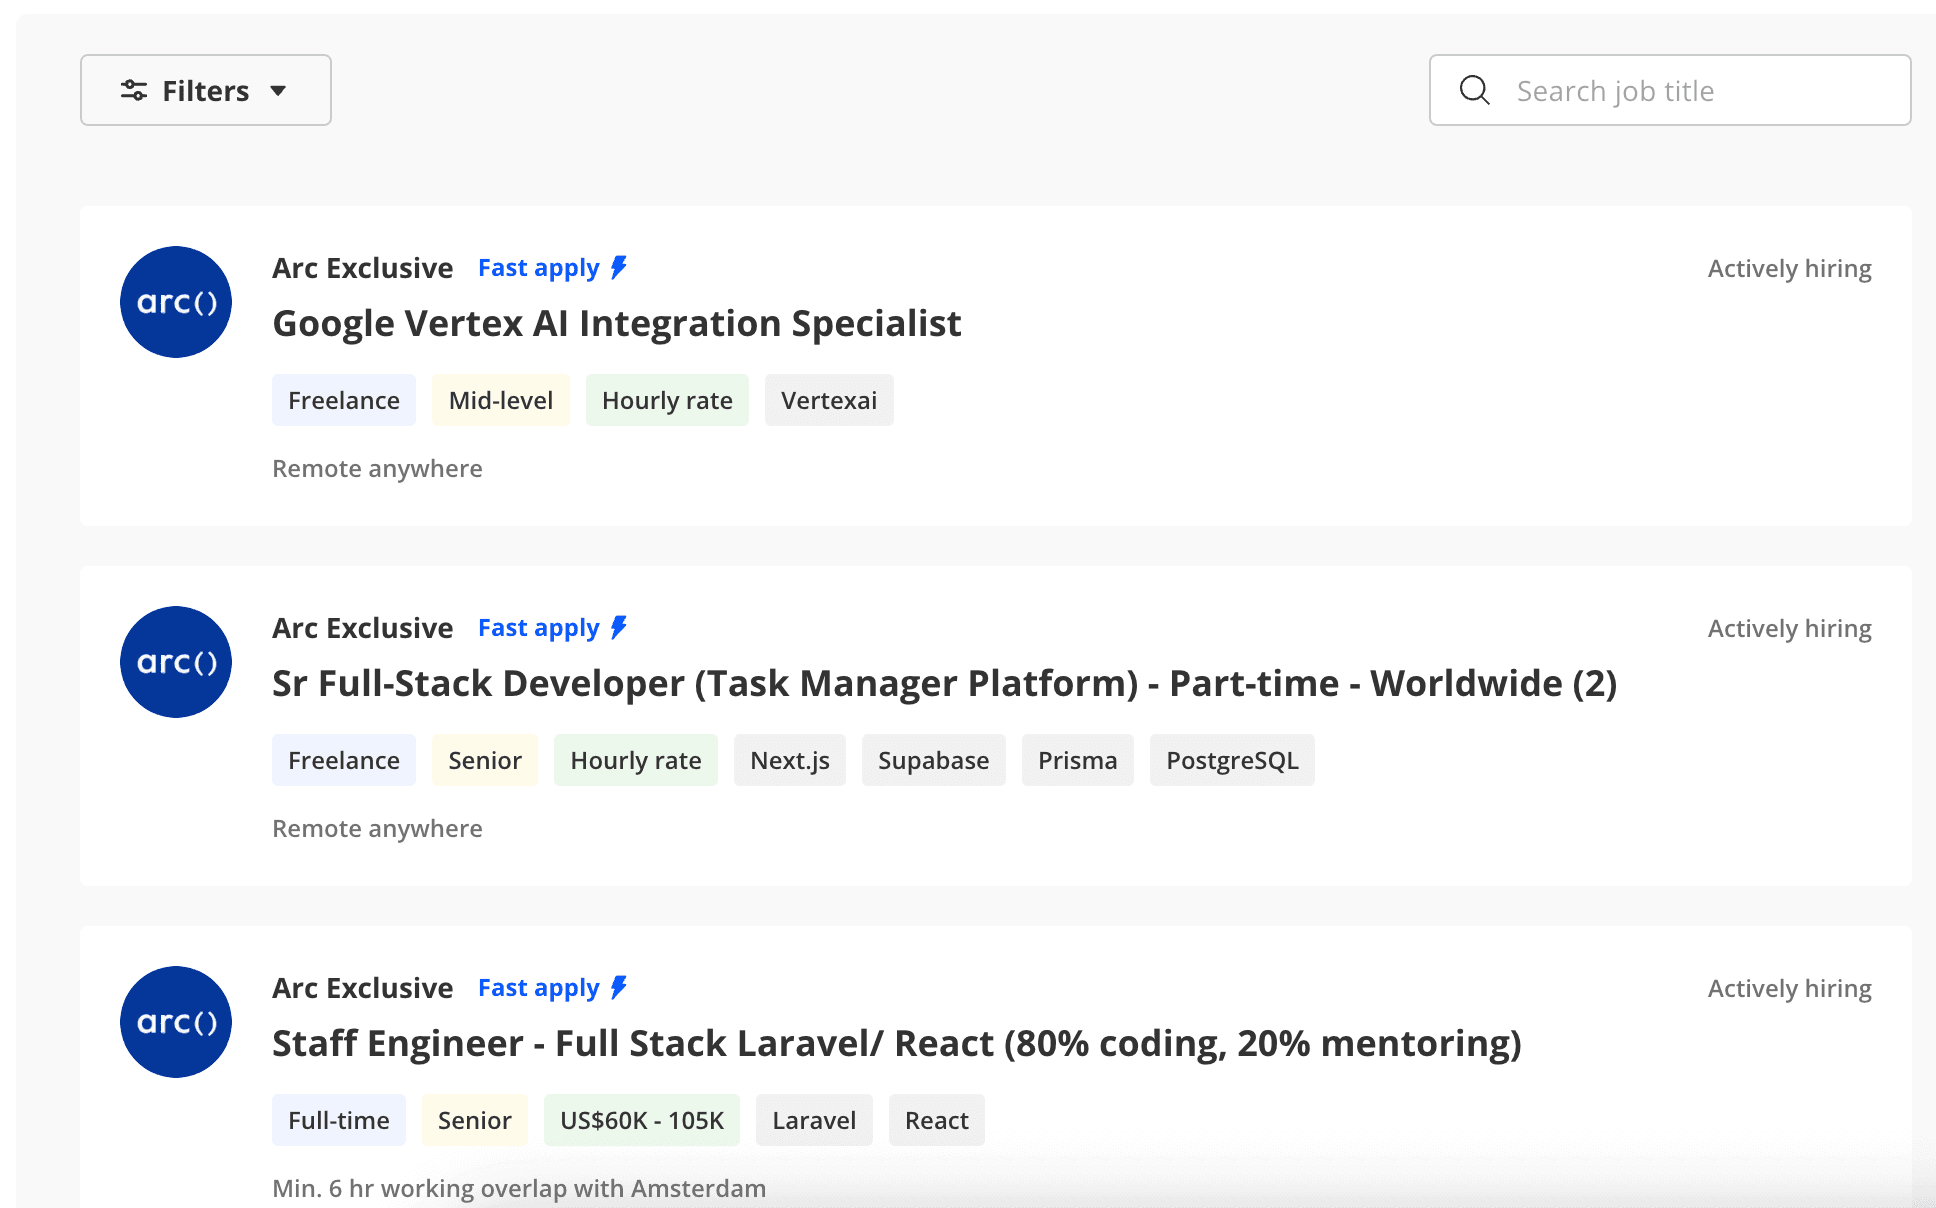Click lightning bolt on Full-Stack Developer job
Image resolution: width=1936 pixels, height=1208 pixels.
(x=619, y=627)
